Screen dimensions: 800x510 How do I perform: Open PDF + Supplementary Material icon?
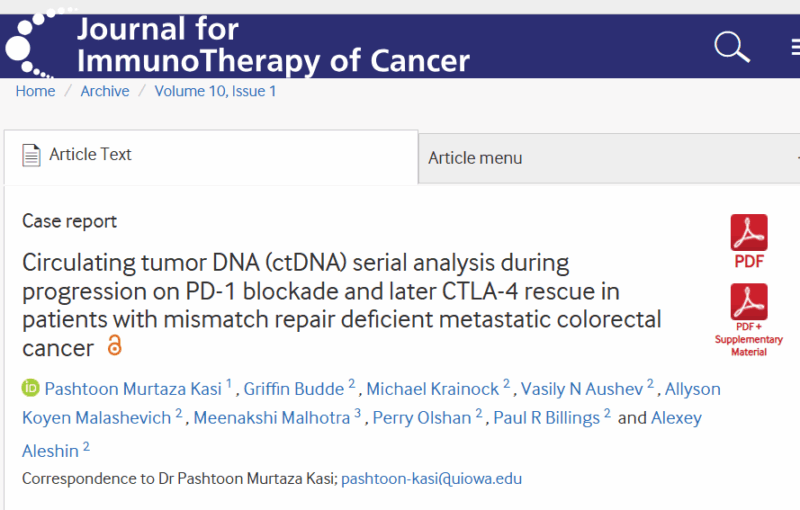tap(748, 320)
